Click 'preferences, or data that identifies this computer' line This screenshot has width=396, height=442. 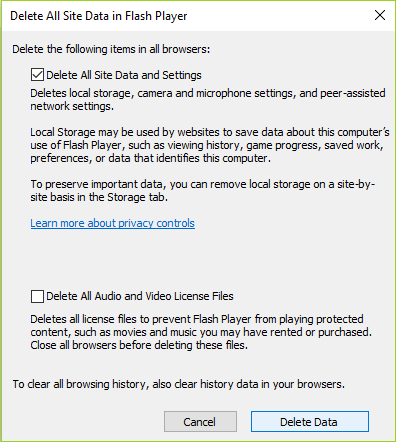[x=150, y=158]
